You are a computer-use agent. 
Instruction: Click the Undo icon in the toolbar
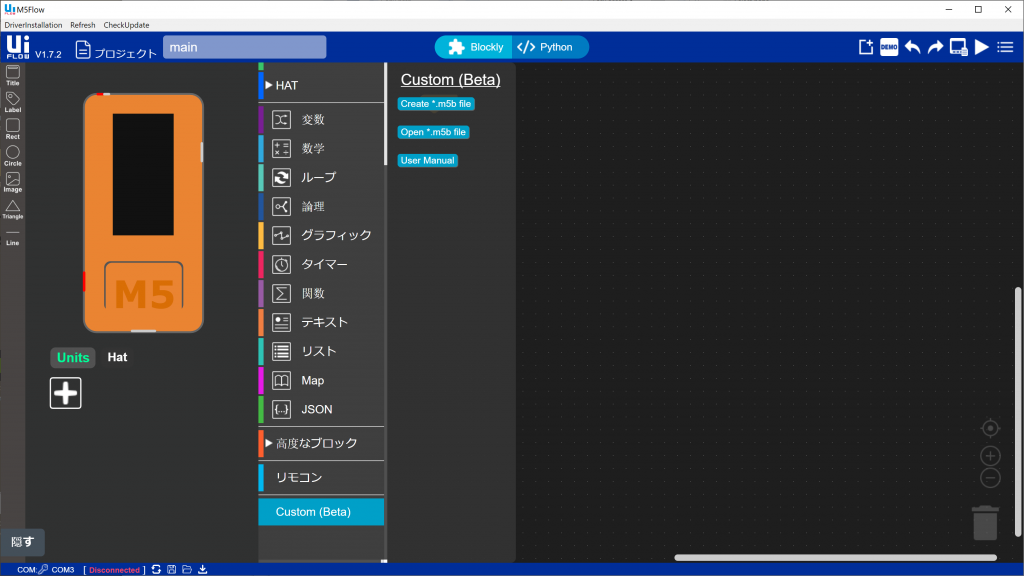912,46
